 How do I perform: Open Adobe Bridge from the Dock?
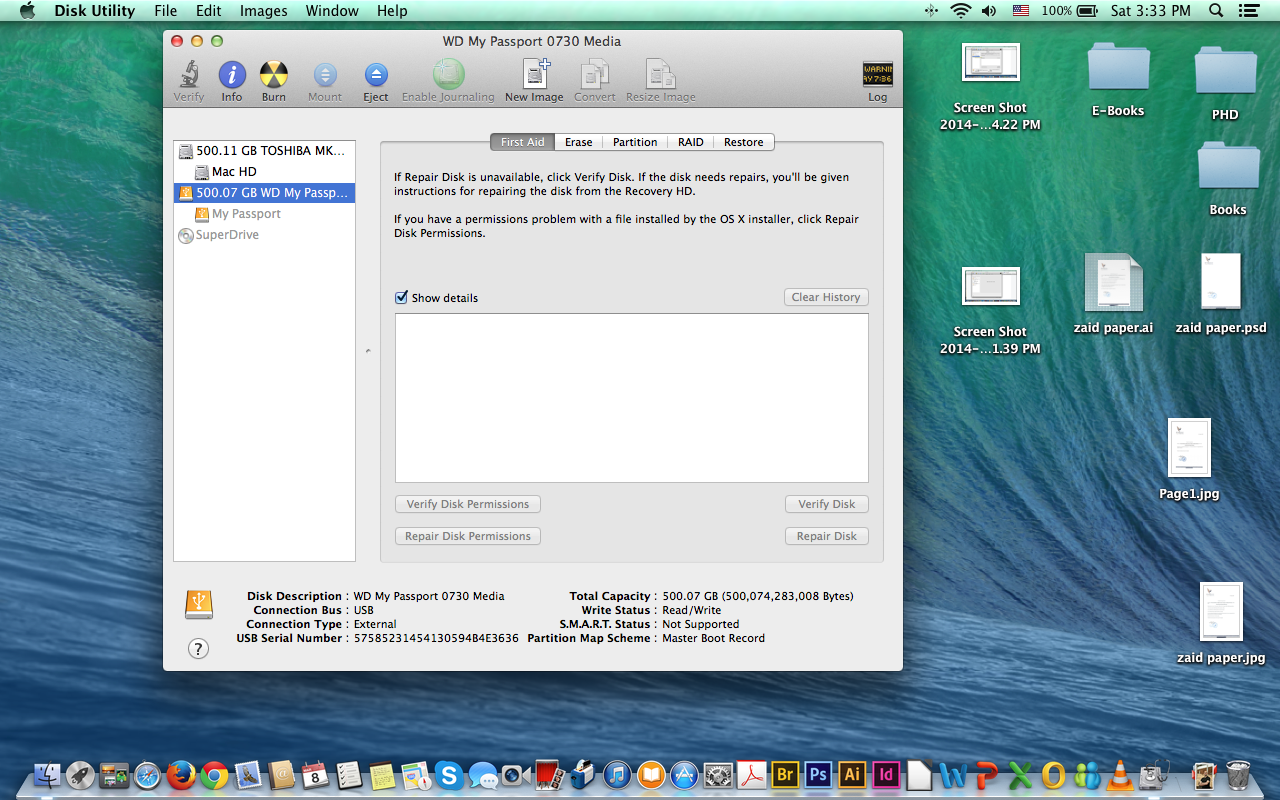pos(785,774)
